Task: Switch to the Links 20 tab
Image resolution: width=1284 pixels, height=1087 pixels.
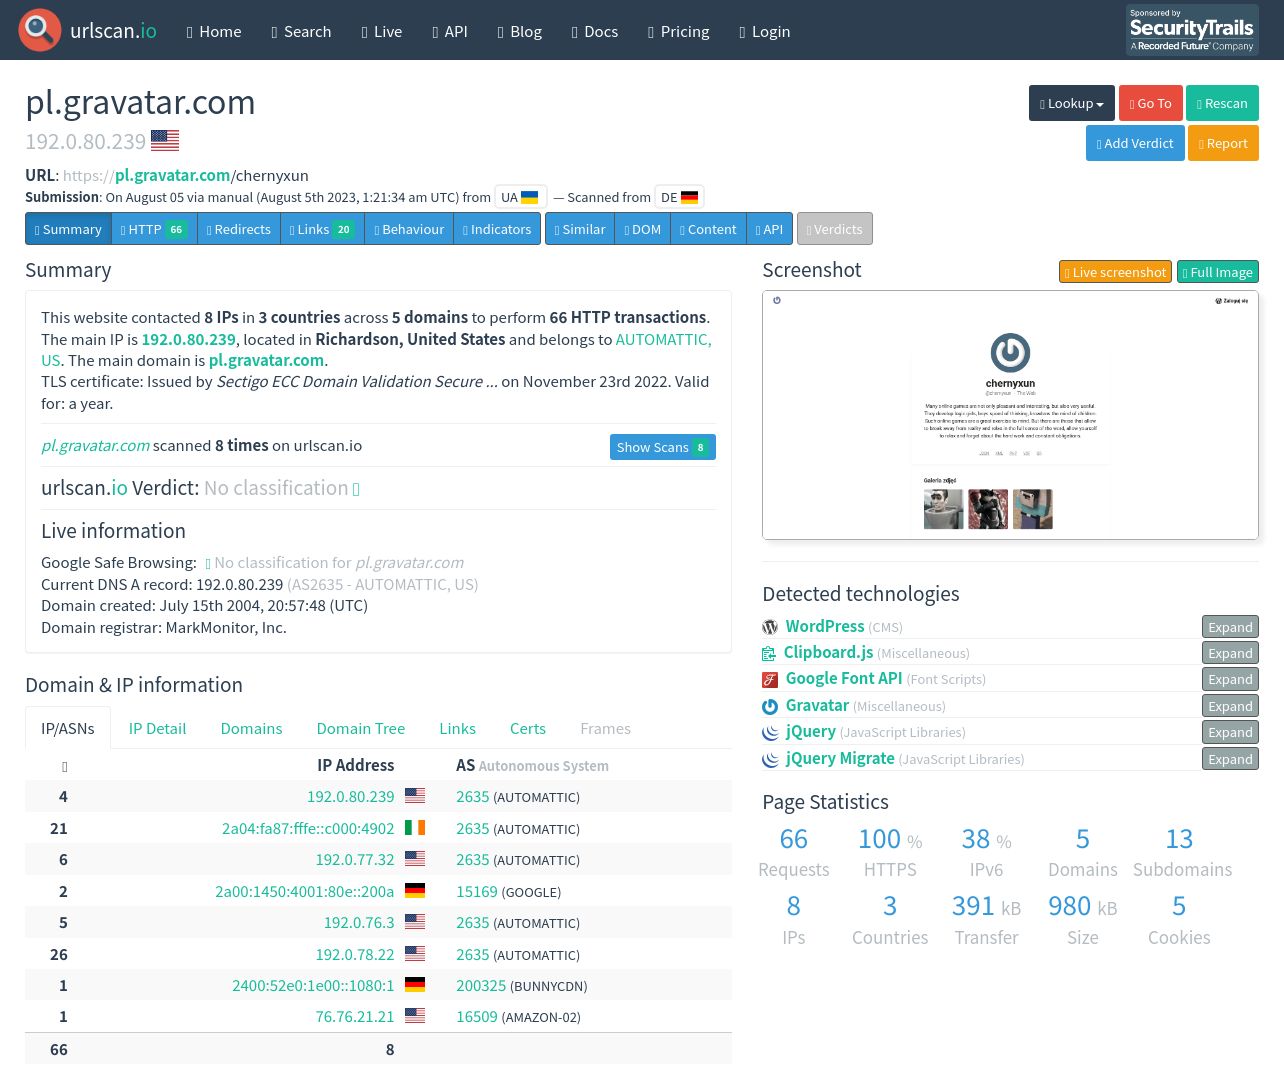Action: 322,229
